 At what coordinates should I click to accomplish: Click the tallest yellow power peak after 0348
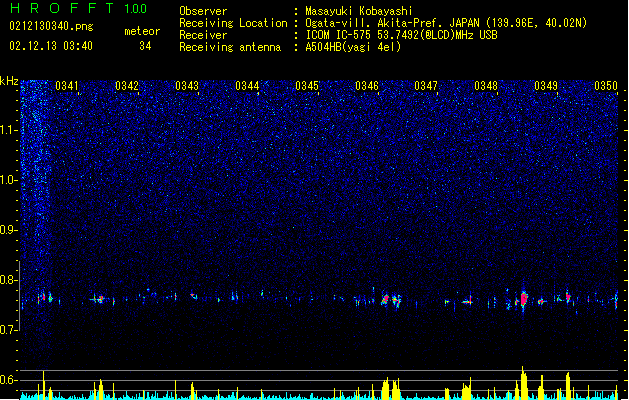523,382
